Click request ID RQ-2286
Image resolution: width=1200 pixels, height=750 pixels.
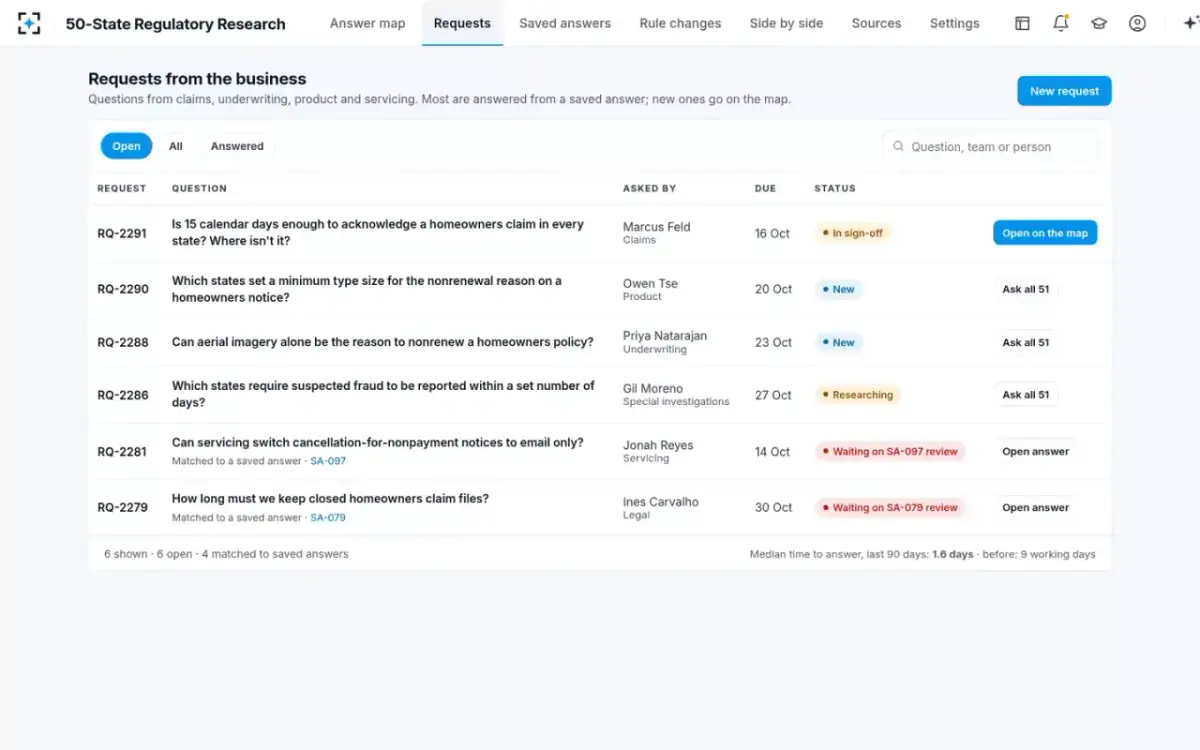click(122, 395)
